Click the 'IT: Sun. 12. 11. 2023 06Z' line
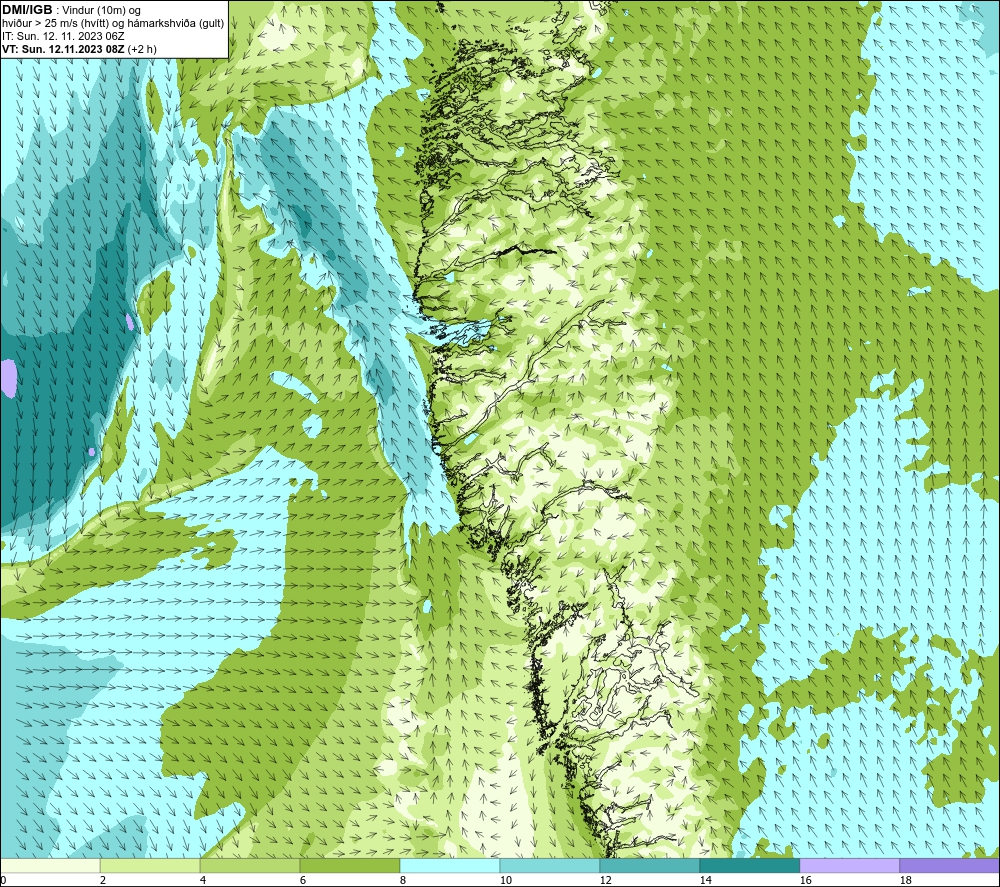 point(63,36)
